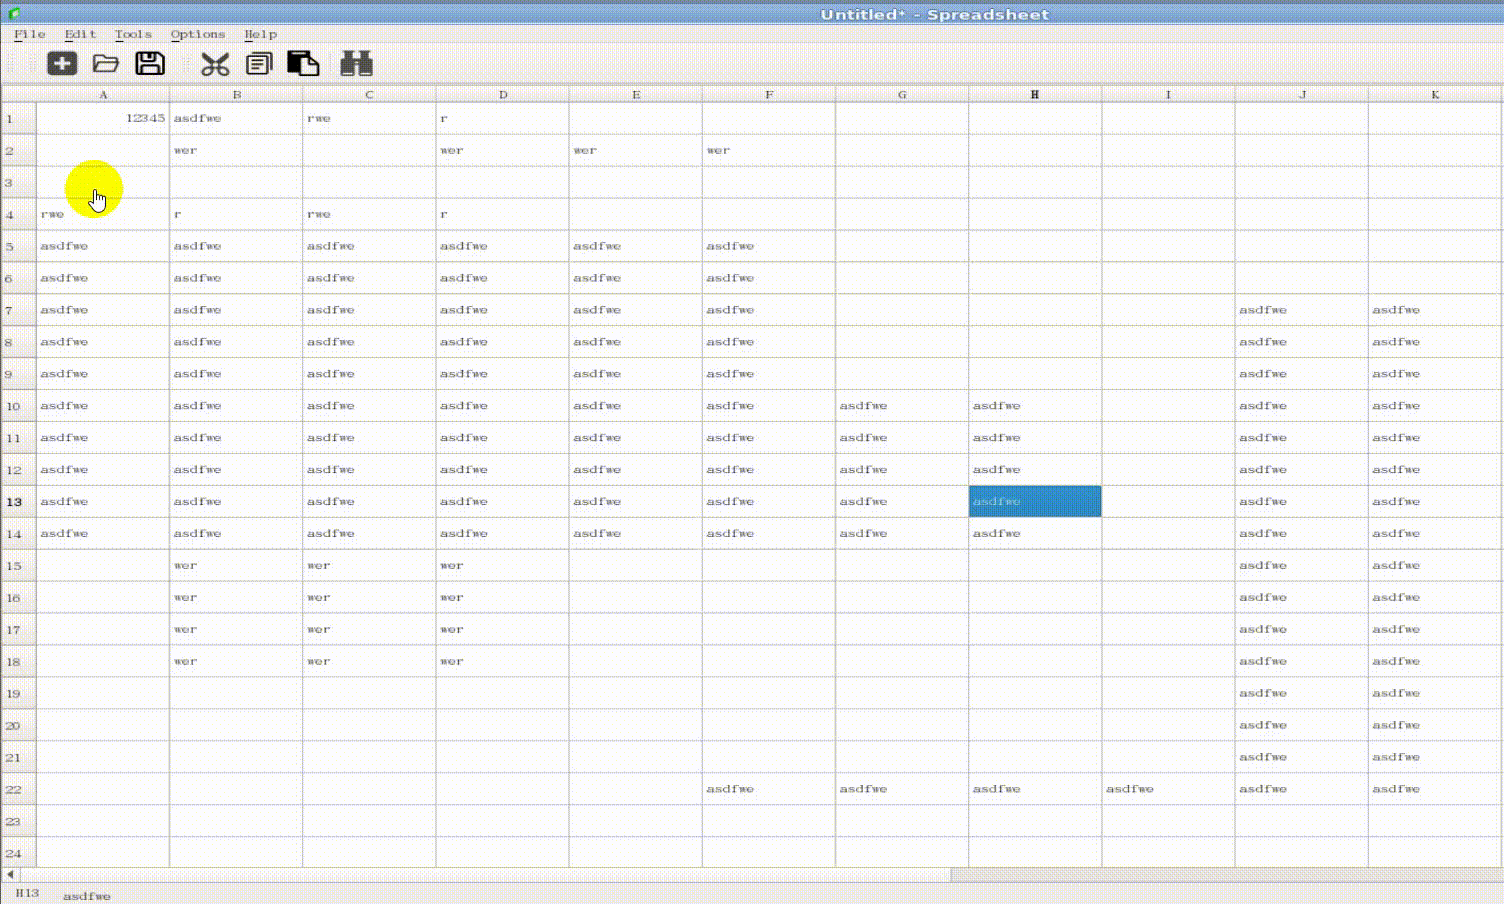
Task: Open the File menu
Action: [x=29, y=34]
